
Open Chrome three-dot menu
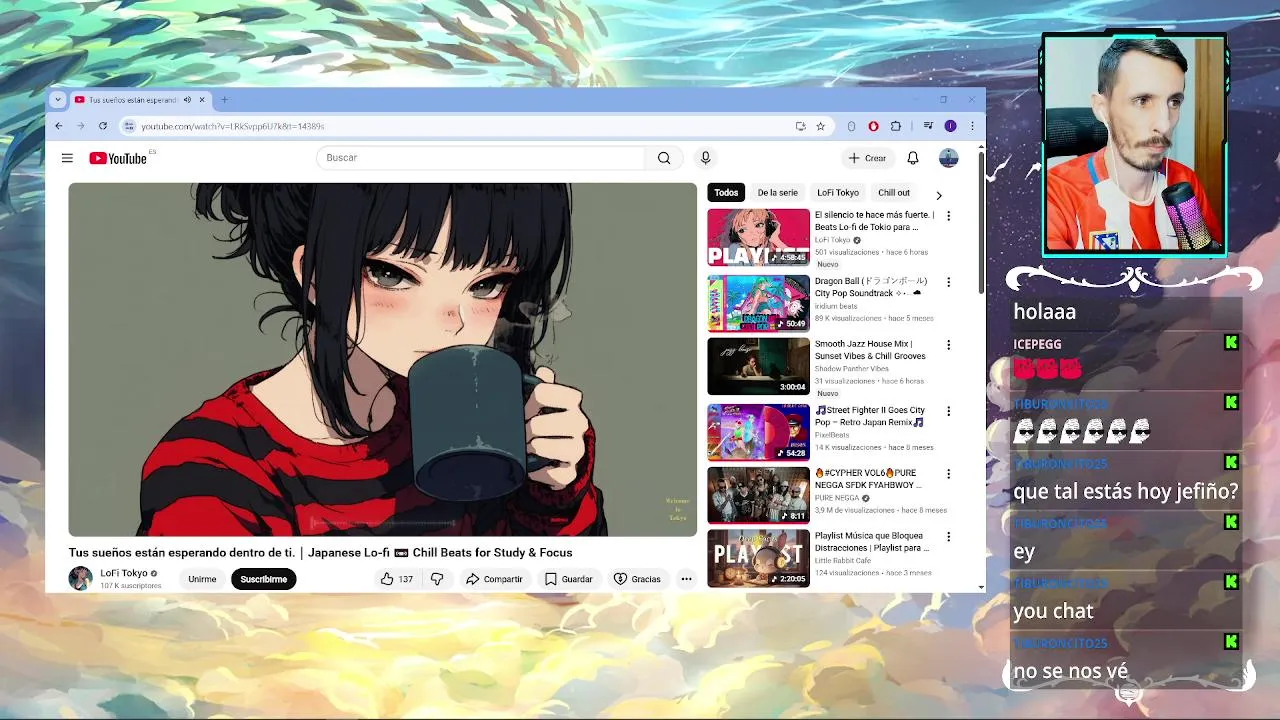point(972,126)
